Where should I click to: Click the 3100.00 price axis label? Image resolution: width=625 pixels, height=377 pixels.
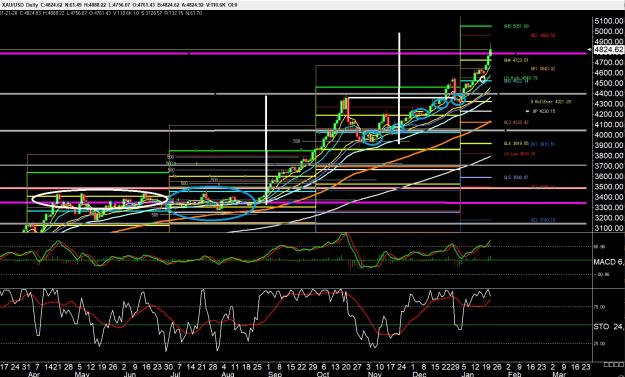pyautogui.click(x=608, y=228)
